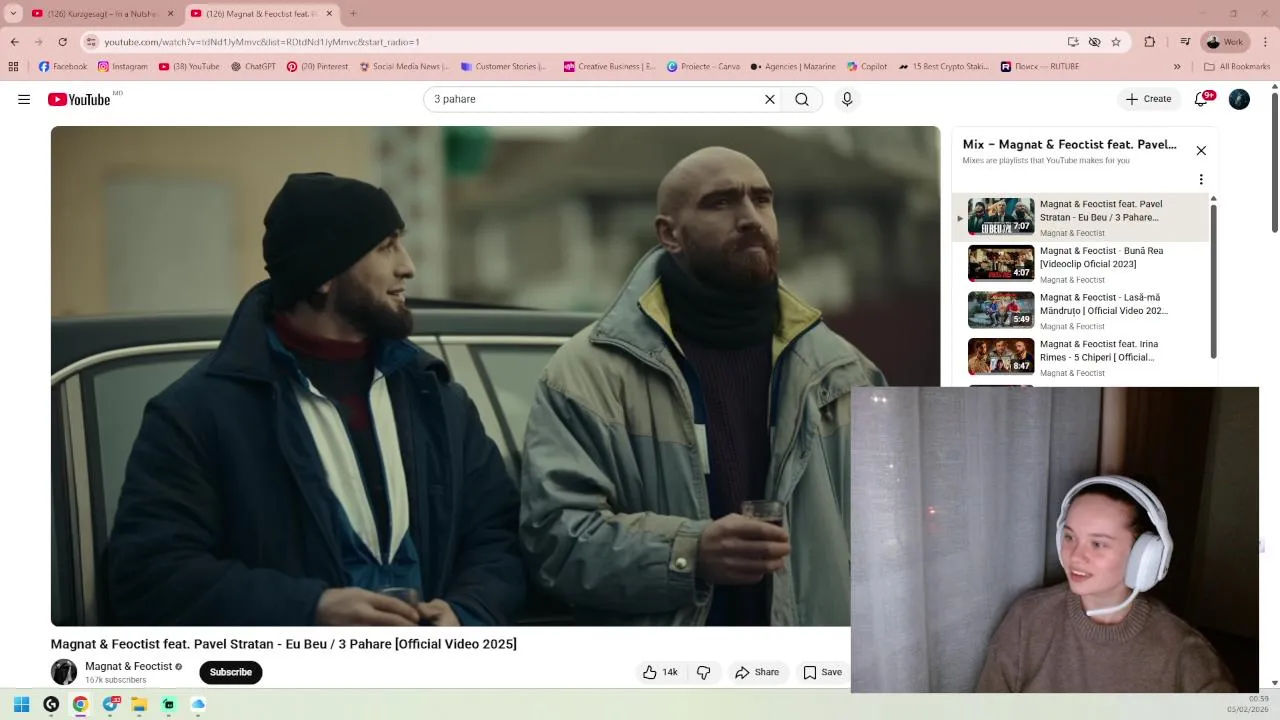Run the search with the magnifier button
Image resolution: width=1280 pixels, height=720 pixels.
pos(802,99)
